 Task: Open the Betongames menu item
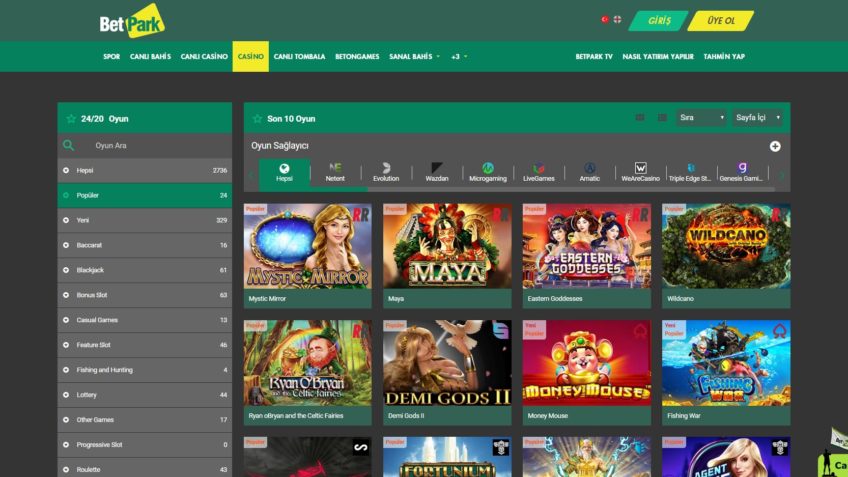coord(357,56)
